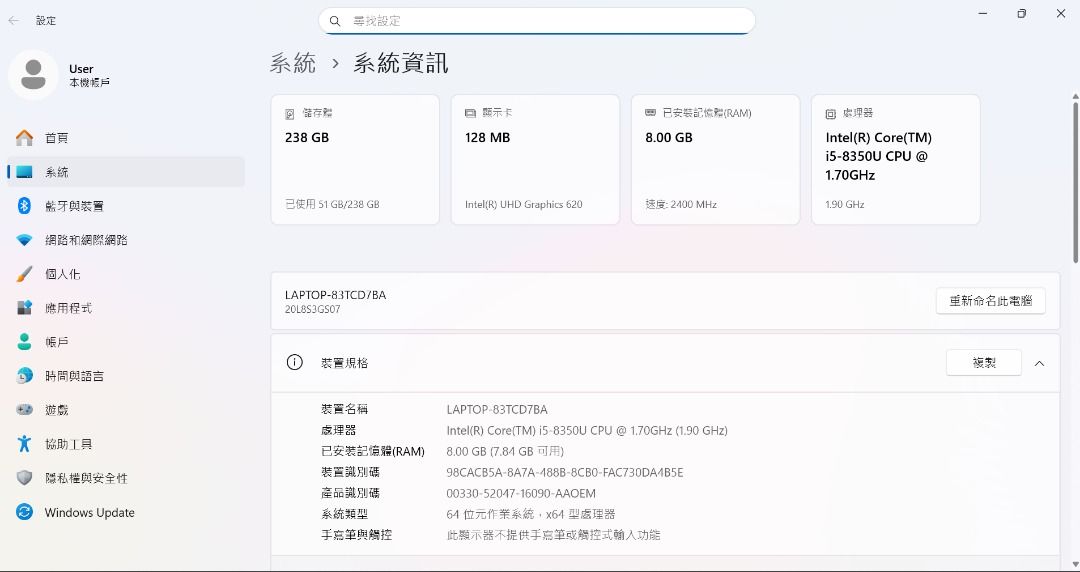Click the System (系統) breadcrumb link

coord(293,63)
